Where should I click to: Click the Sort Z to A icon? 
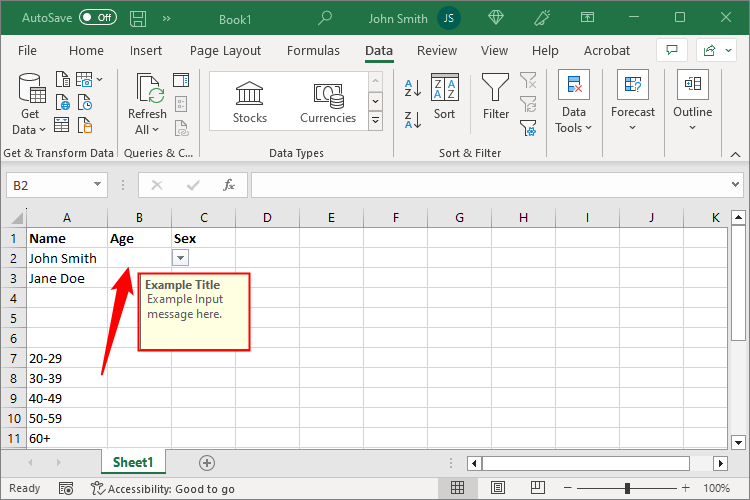coord(412,120)
